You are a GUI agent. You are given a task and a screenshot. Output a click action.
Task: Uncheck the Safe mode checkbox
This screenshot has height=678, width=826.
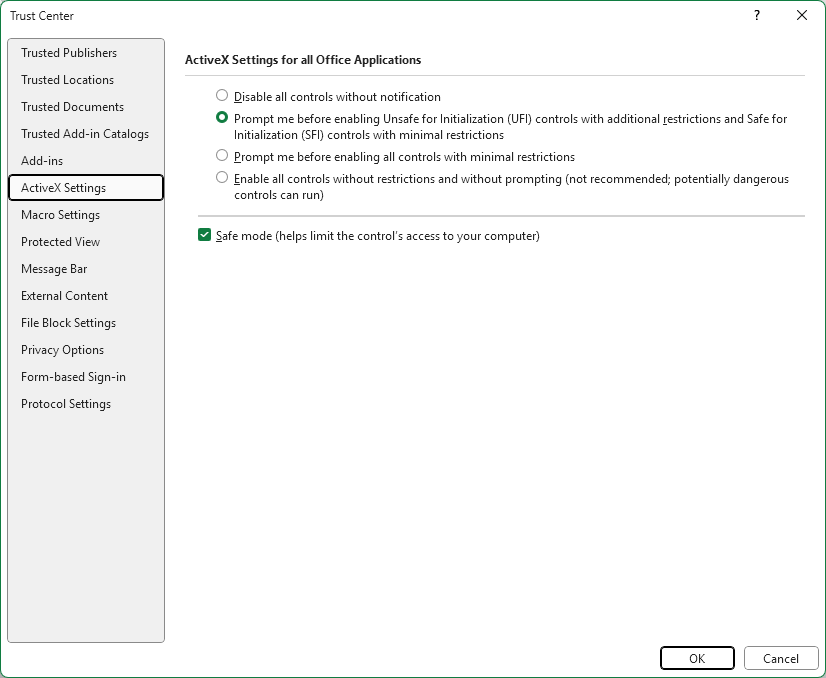click(204, 235)
